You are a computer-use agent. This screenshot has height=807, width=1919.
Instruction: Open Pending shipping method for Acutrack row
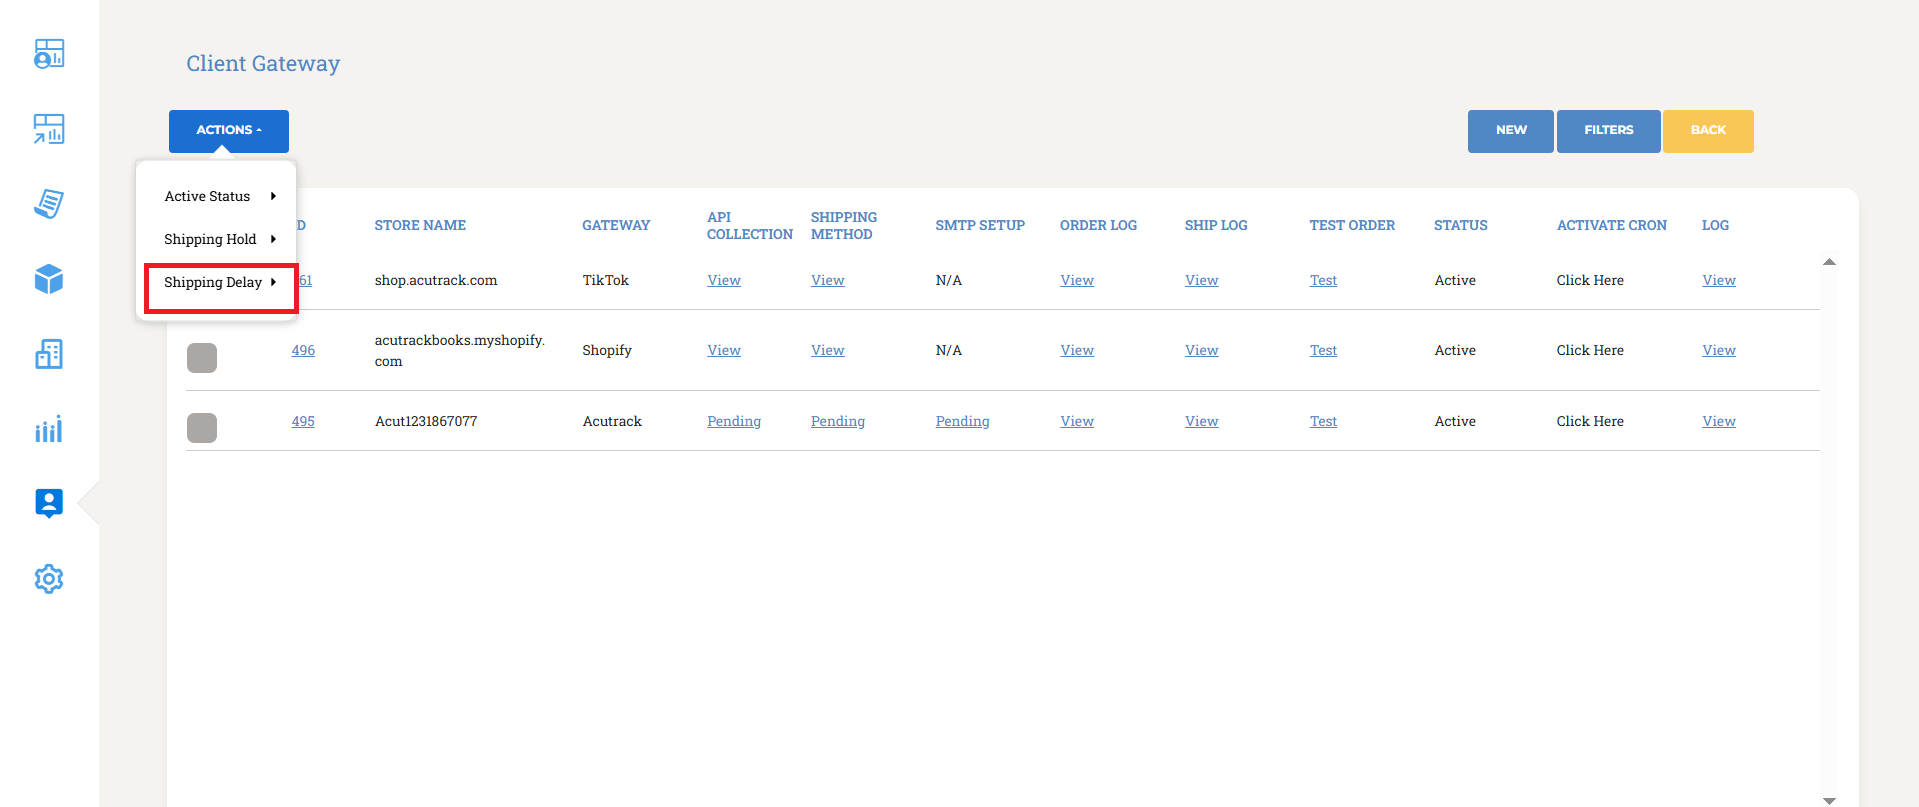click(838, 421)
